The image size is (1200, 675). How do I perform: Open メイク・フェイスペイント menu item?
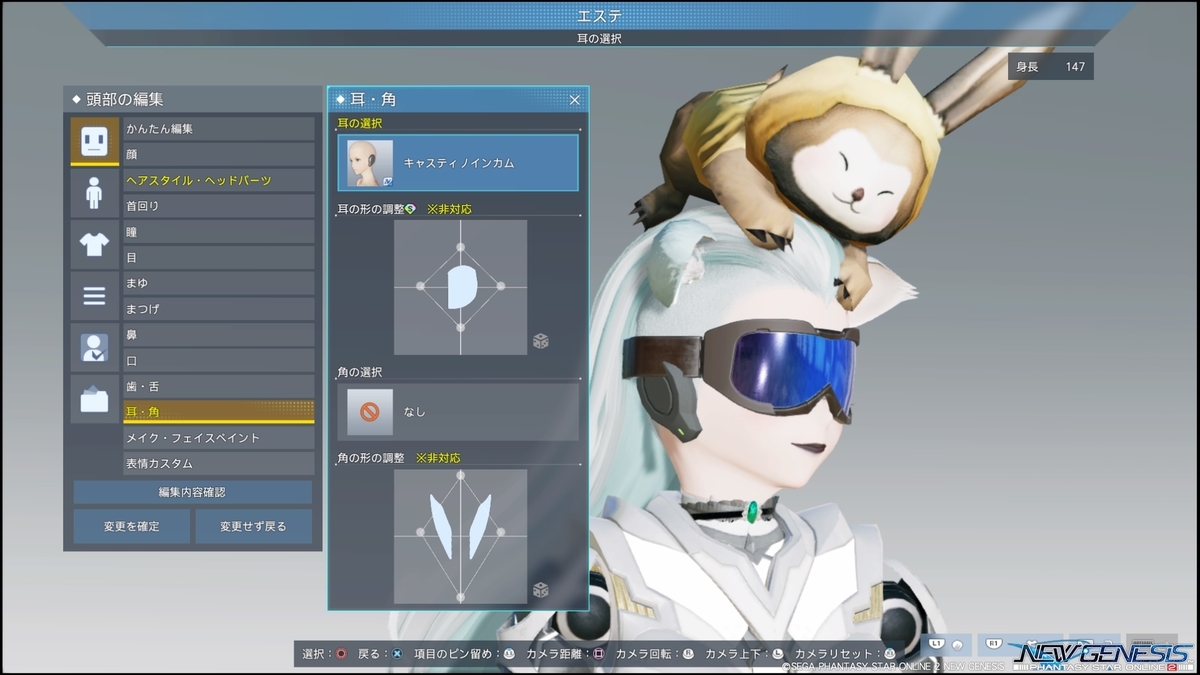point(219,438)
